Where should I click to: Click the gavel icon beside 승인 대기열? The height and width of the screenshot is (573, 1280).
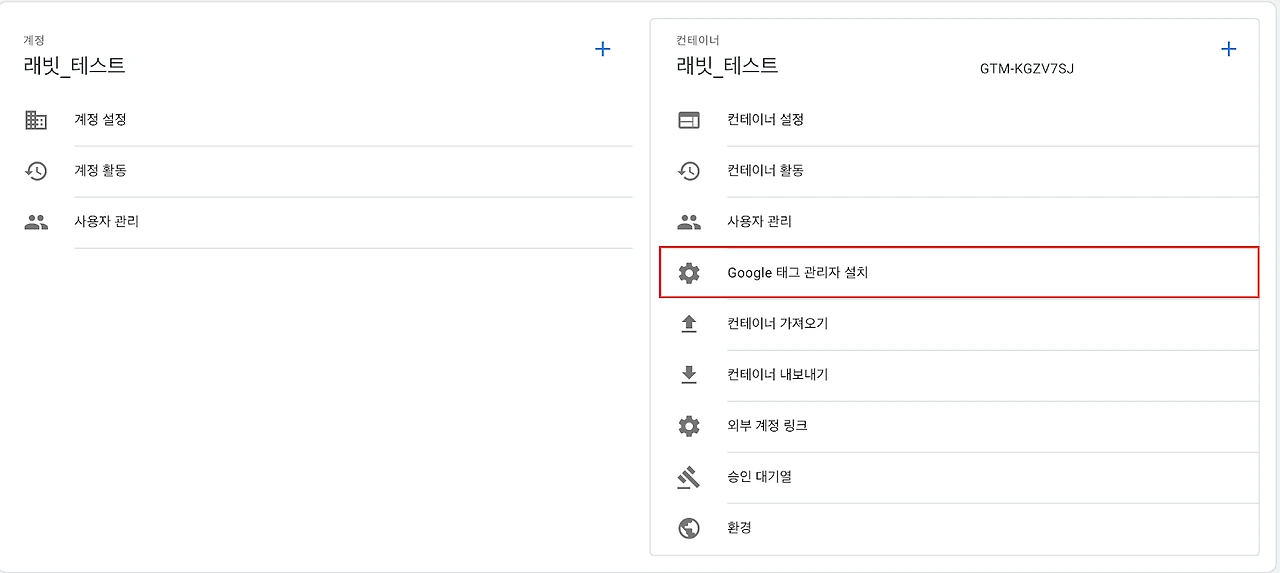[x=689, y=477]
